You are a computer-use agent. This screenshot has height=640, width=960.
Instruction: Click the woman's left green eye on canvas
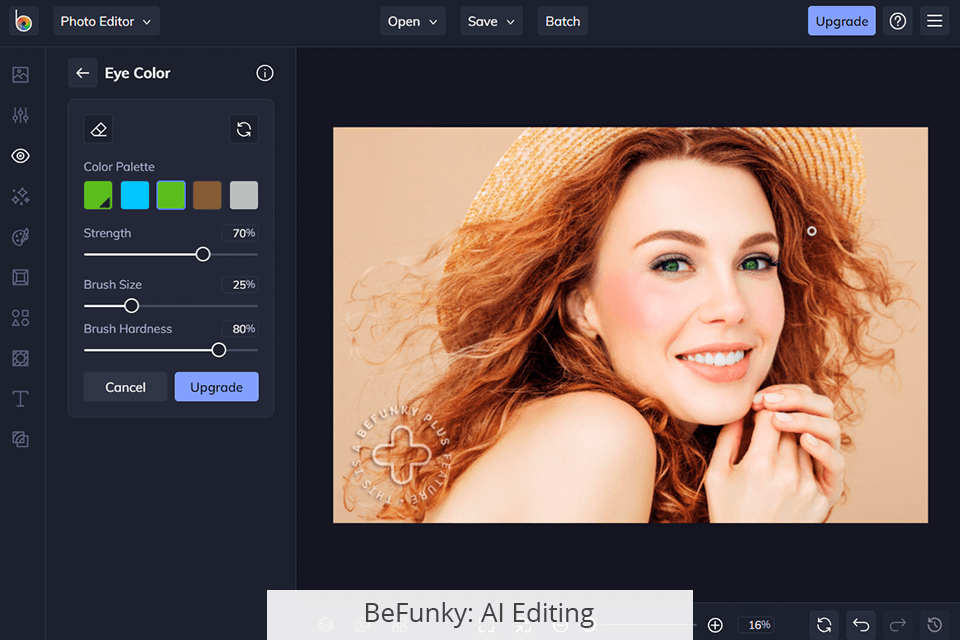[672, 265]
